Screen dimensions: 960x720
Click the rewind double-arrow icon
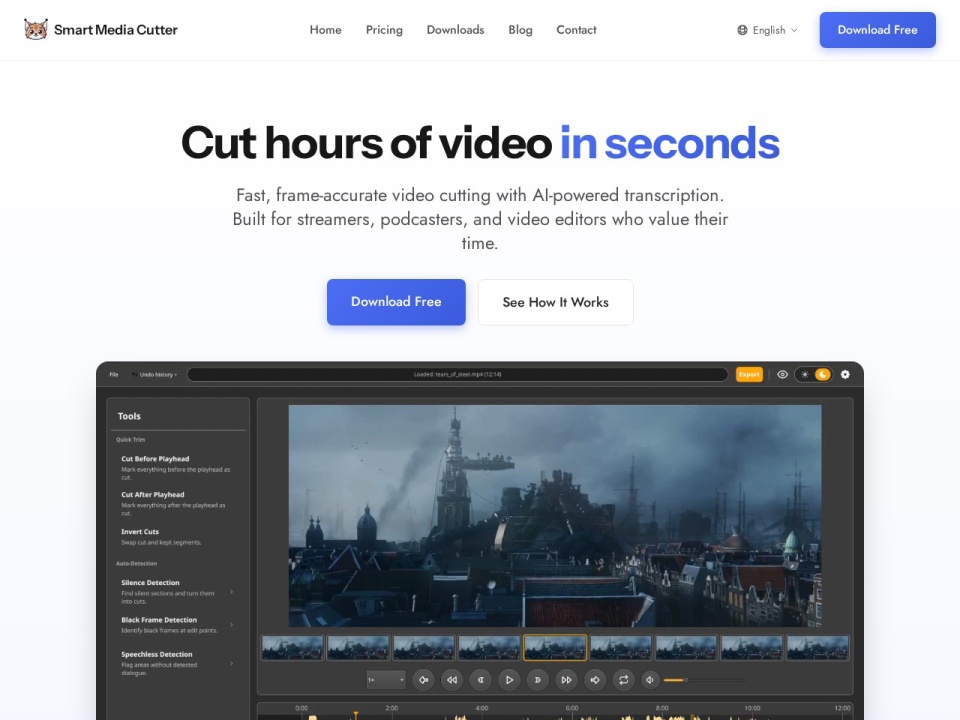tap(452, 680)
